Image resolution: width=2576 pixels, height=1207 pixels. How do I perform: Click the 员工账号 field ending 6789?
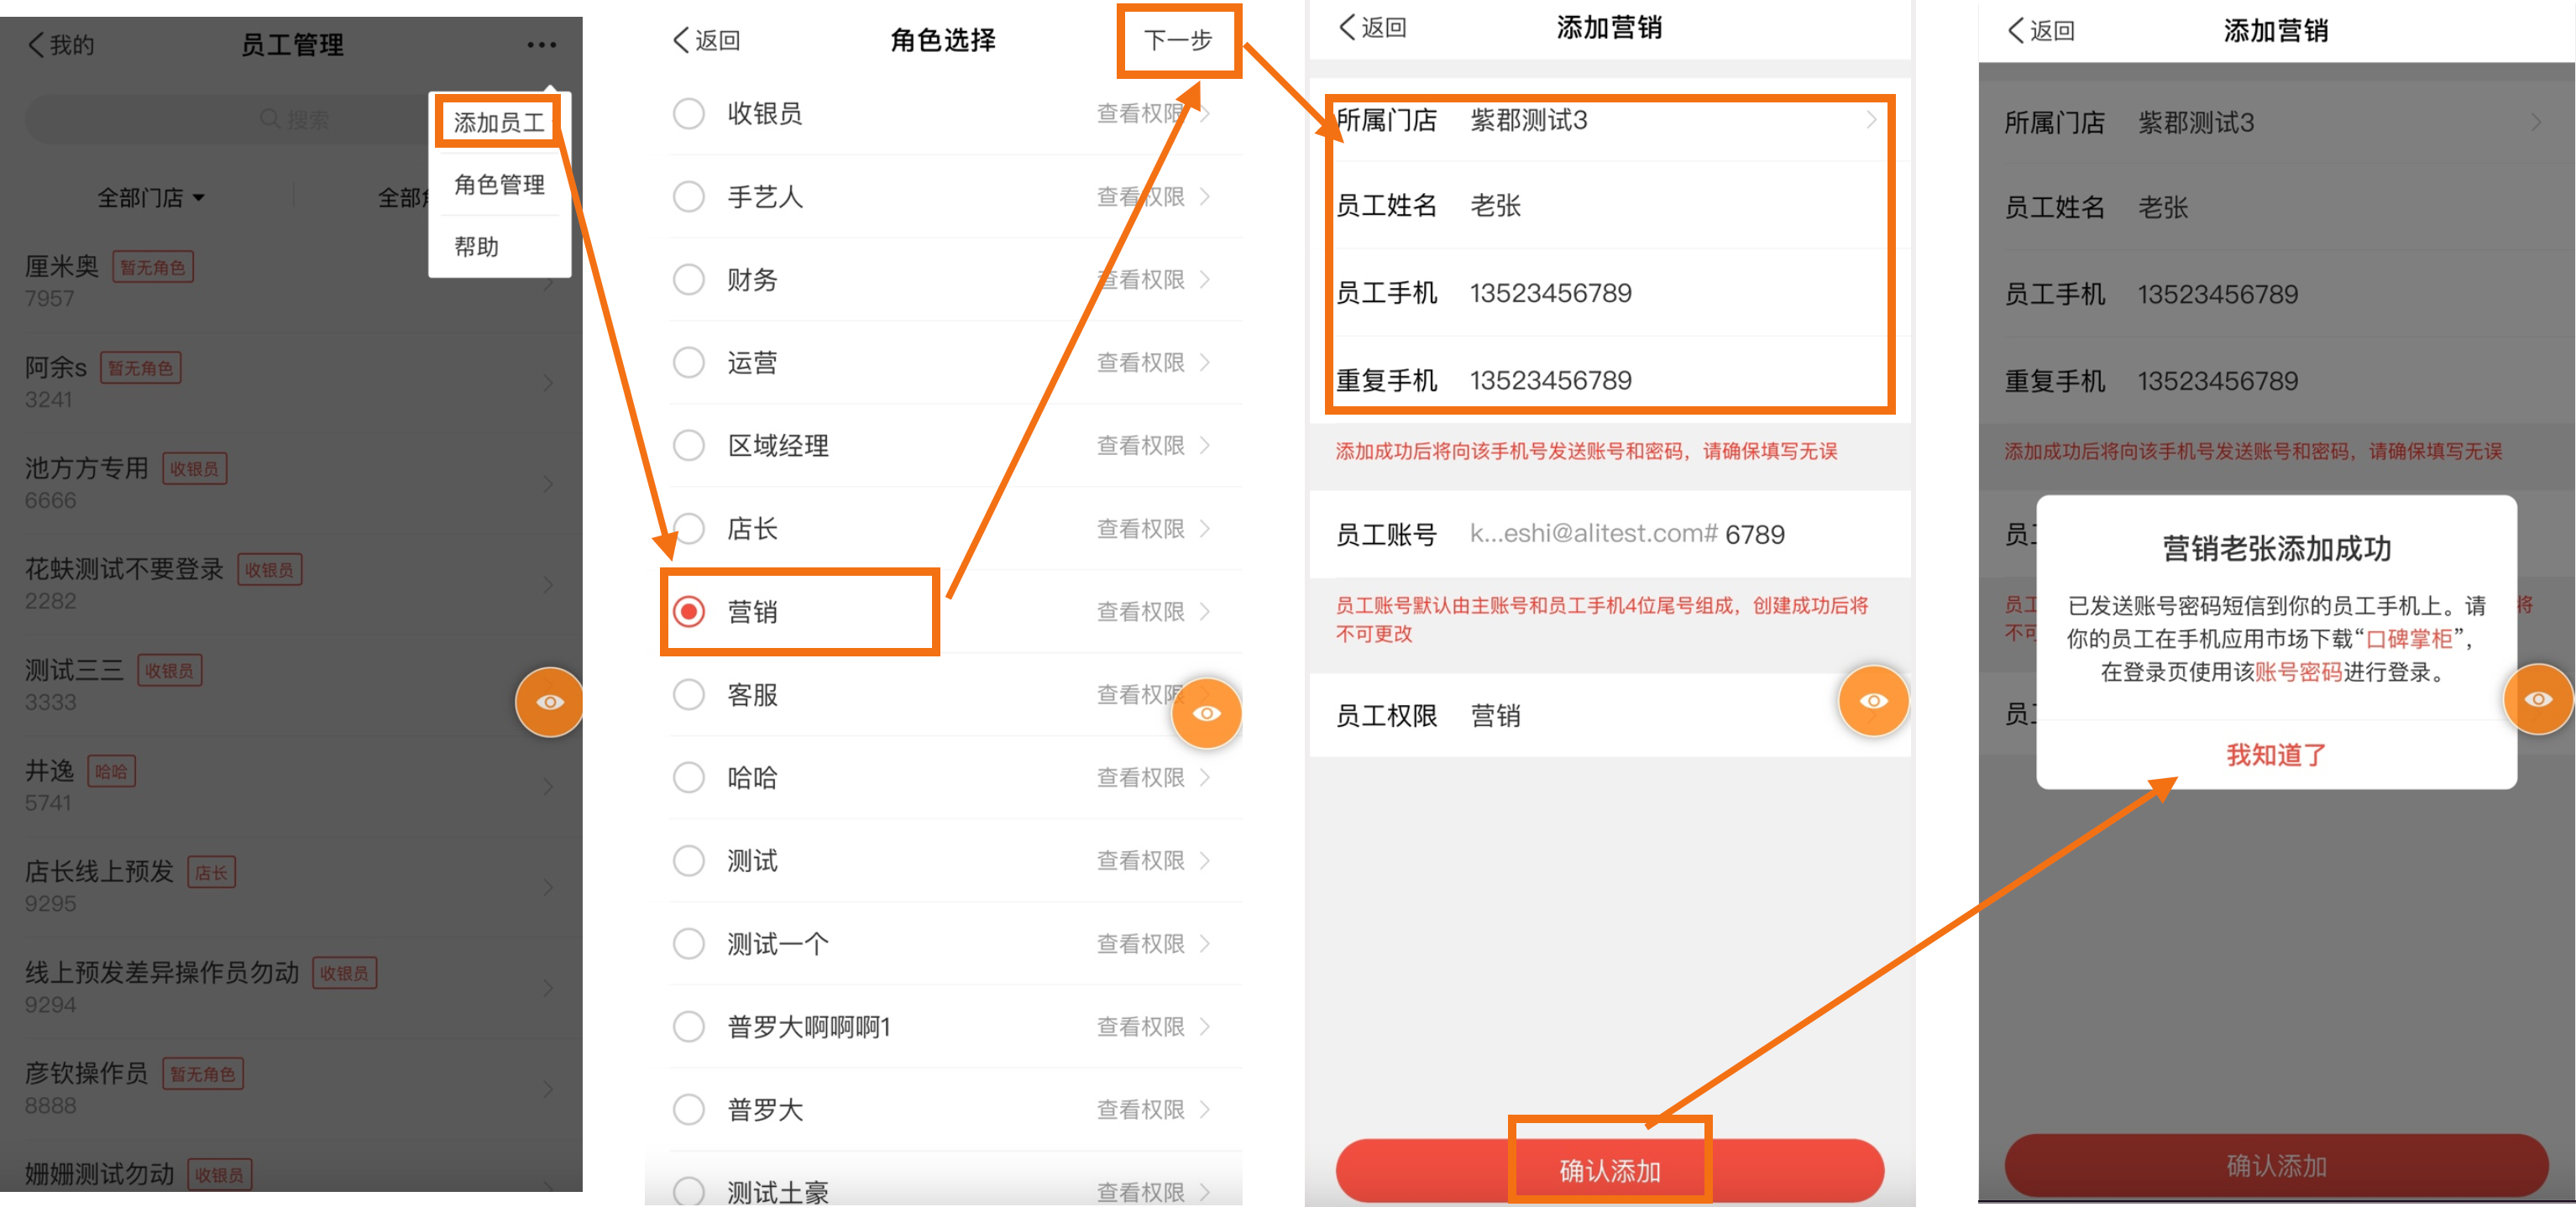coord(1609,534)
